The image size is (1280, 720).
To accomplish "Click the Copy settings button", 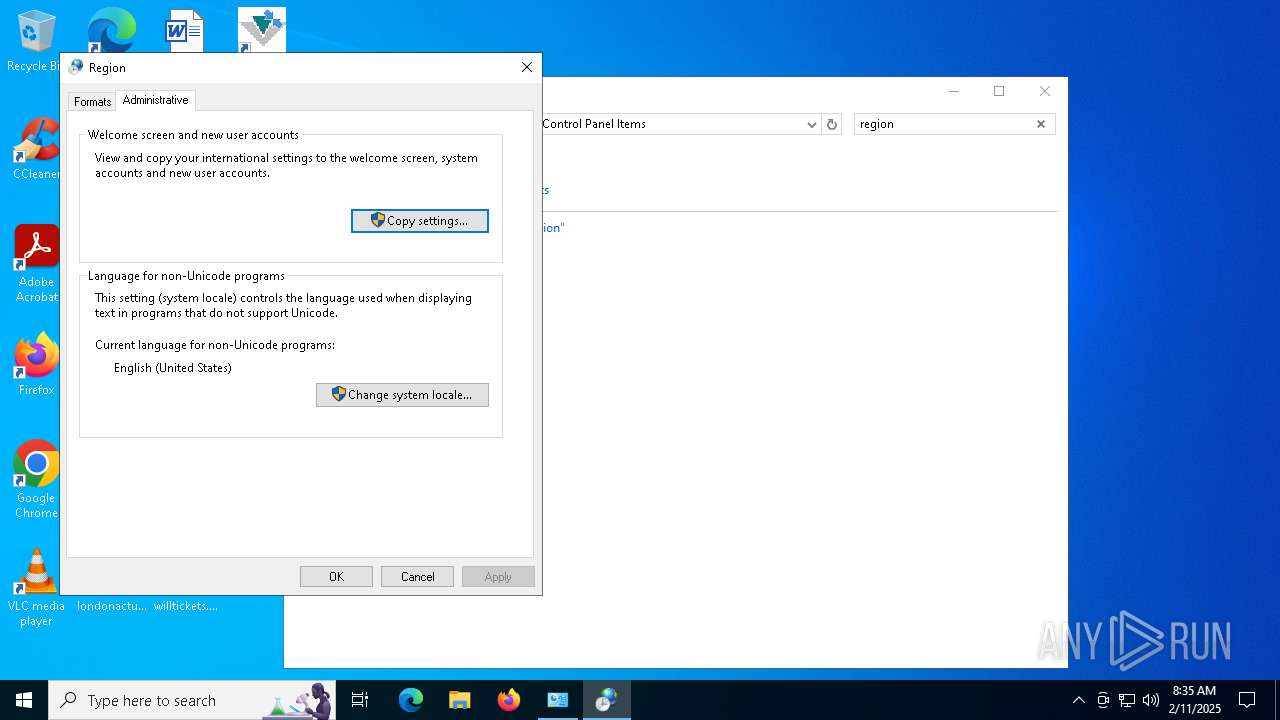I will tap(420, 220).
